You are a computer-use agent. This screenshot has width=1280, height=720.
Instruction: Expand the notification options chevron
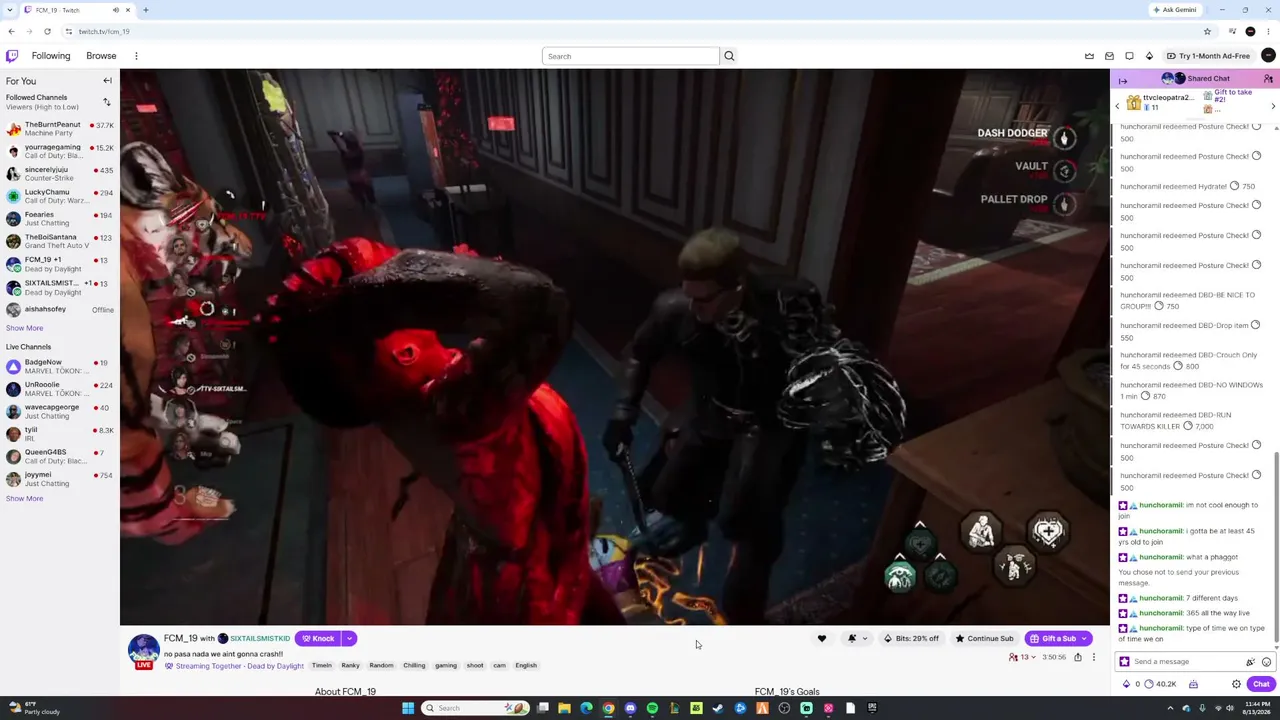coord(864,639)
